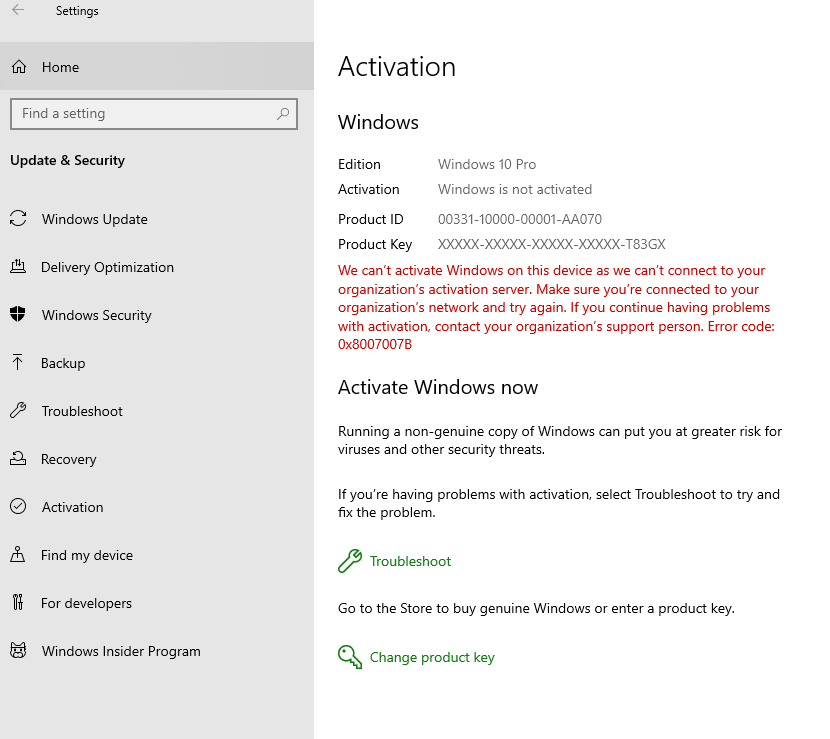Click the green wrench Troubleshoot icon

click(350, 561)
